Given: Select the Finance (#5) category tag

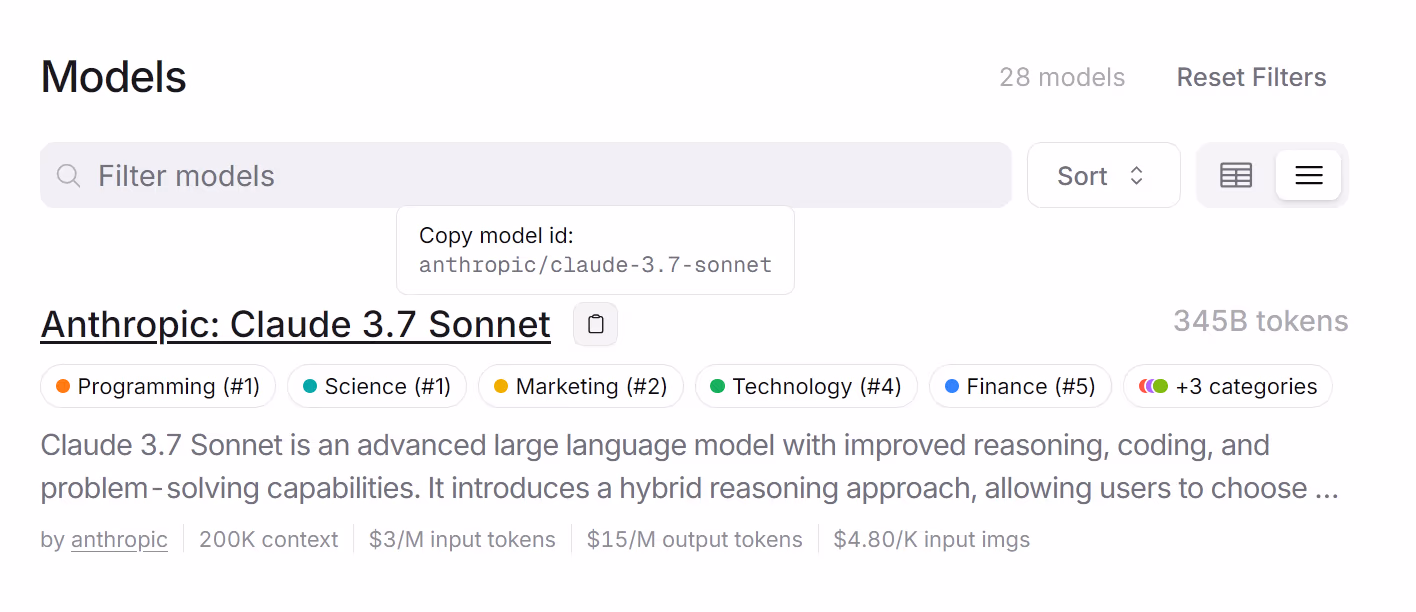Looking at the screenshot, I should pos(1020,386).
